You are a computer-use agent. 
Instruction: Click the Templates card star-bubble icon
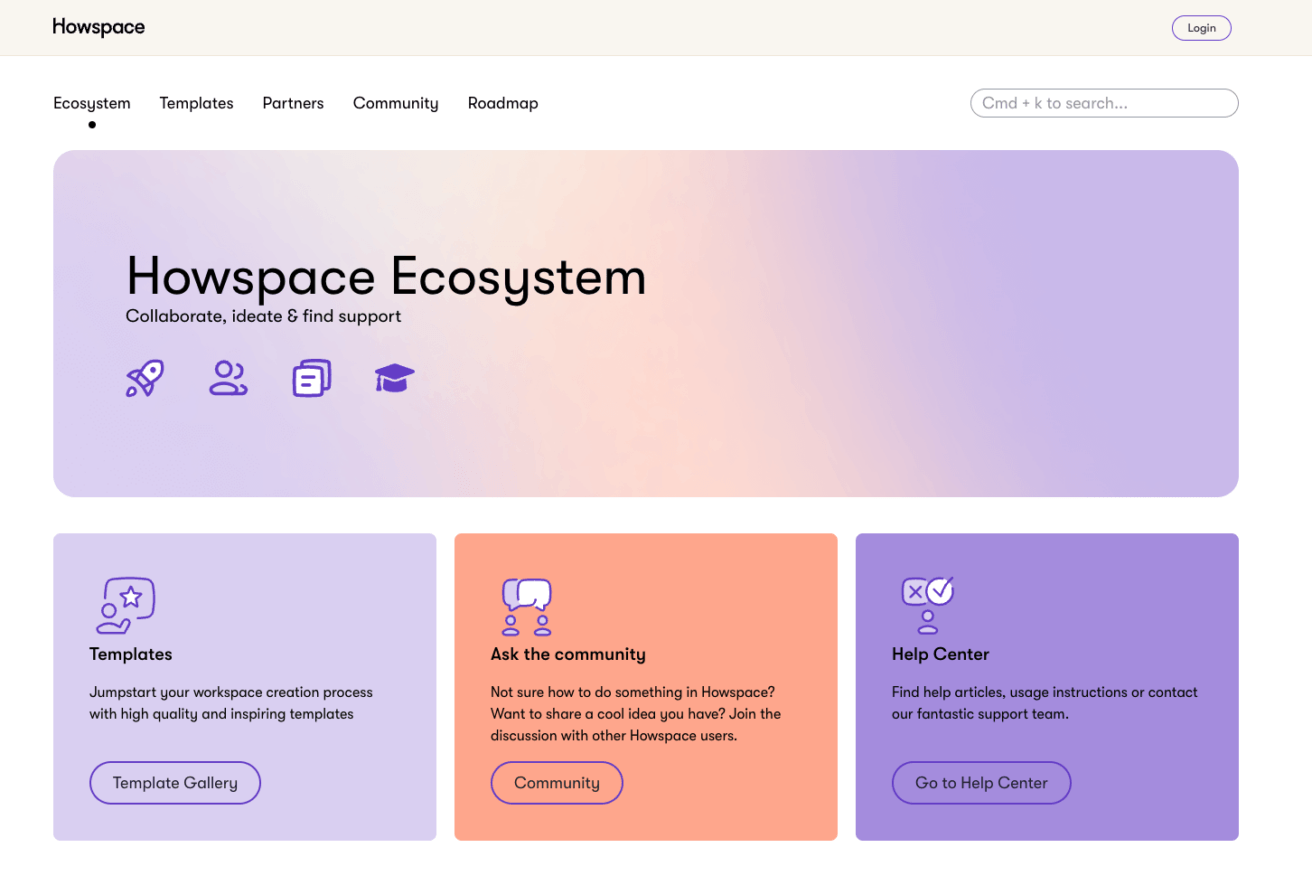tap(126, 605)
